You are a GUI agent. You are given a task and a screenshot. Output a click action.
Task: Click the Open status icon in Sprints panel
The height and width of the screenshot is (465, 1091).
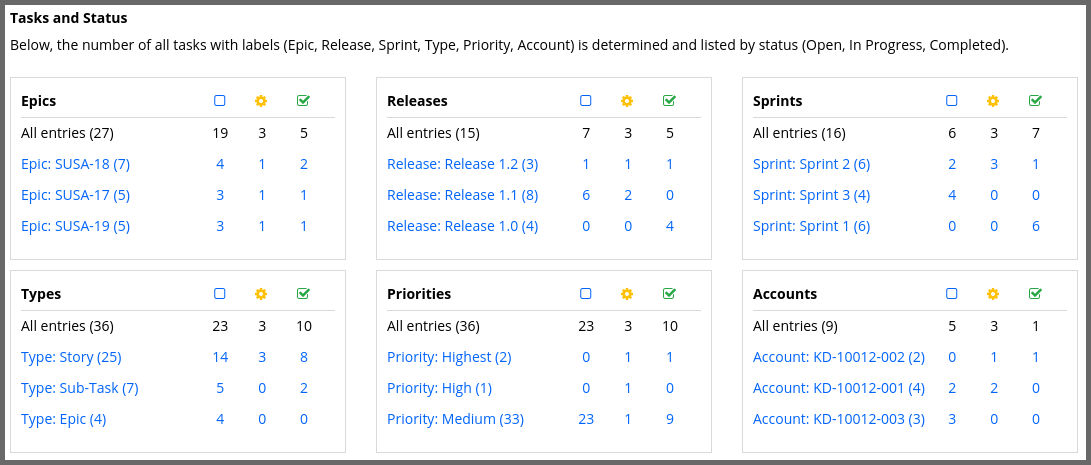point(952,101)
